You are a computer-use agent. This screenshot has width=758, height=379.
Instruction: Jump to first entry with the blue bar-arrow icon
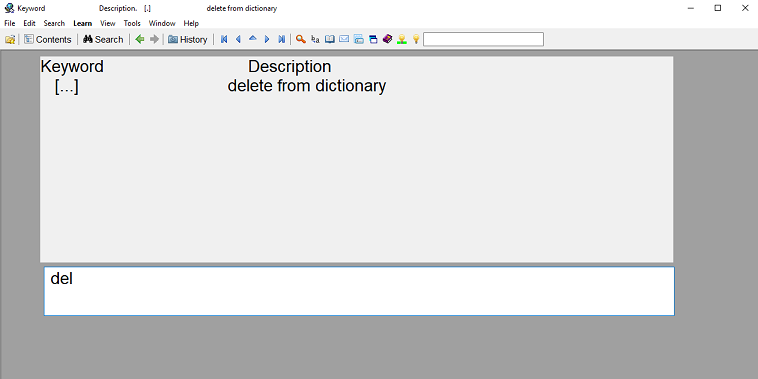(x=224, y=40)
